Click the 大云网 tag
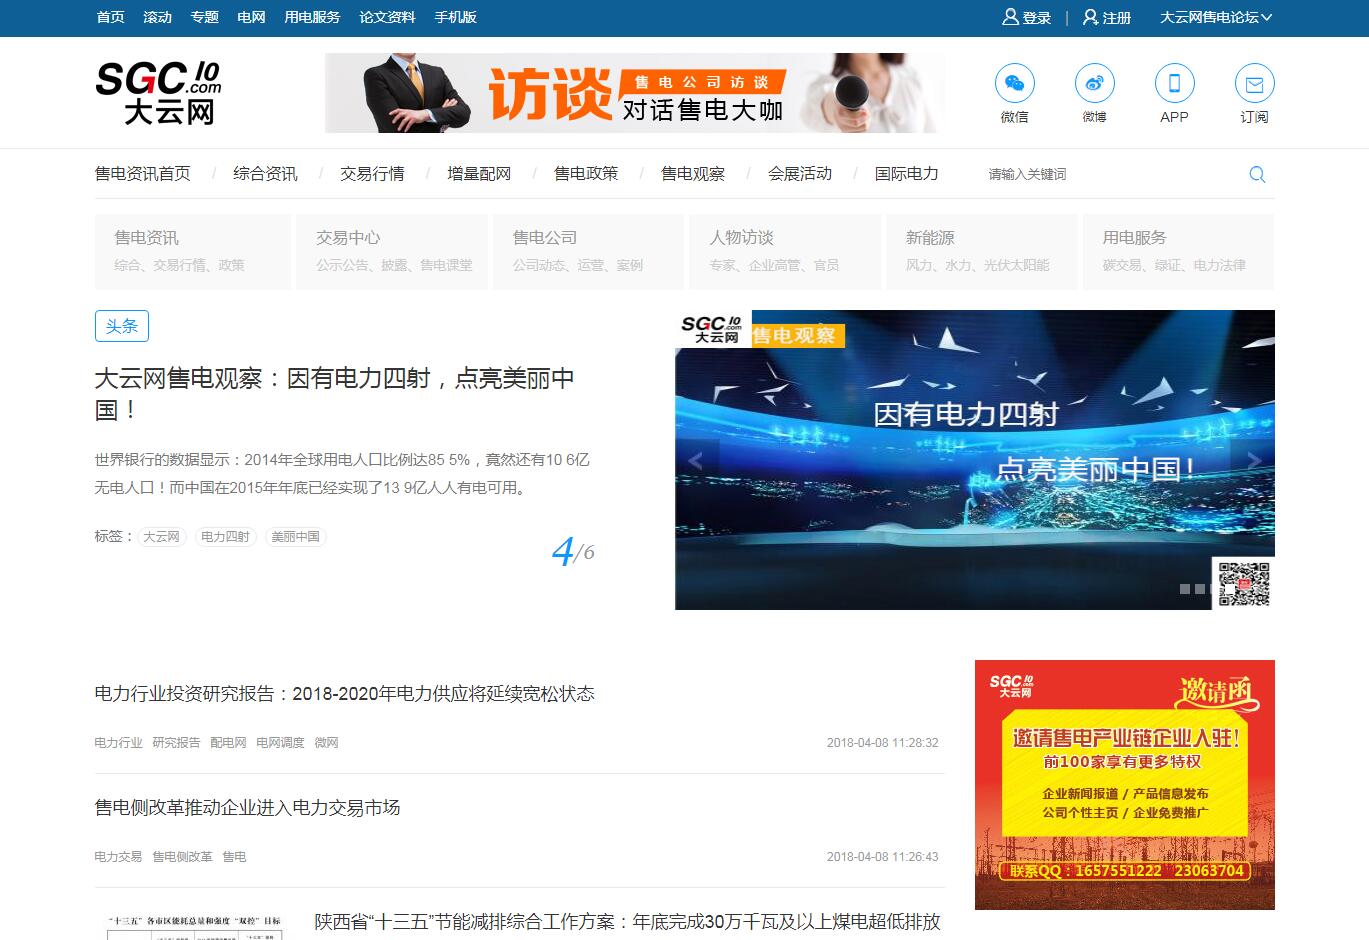 tap(161, 537)
